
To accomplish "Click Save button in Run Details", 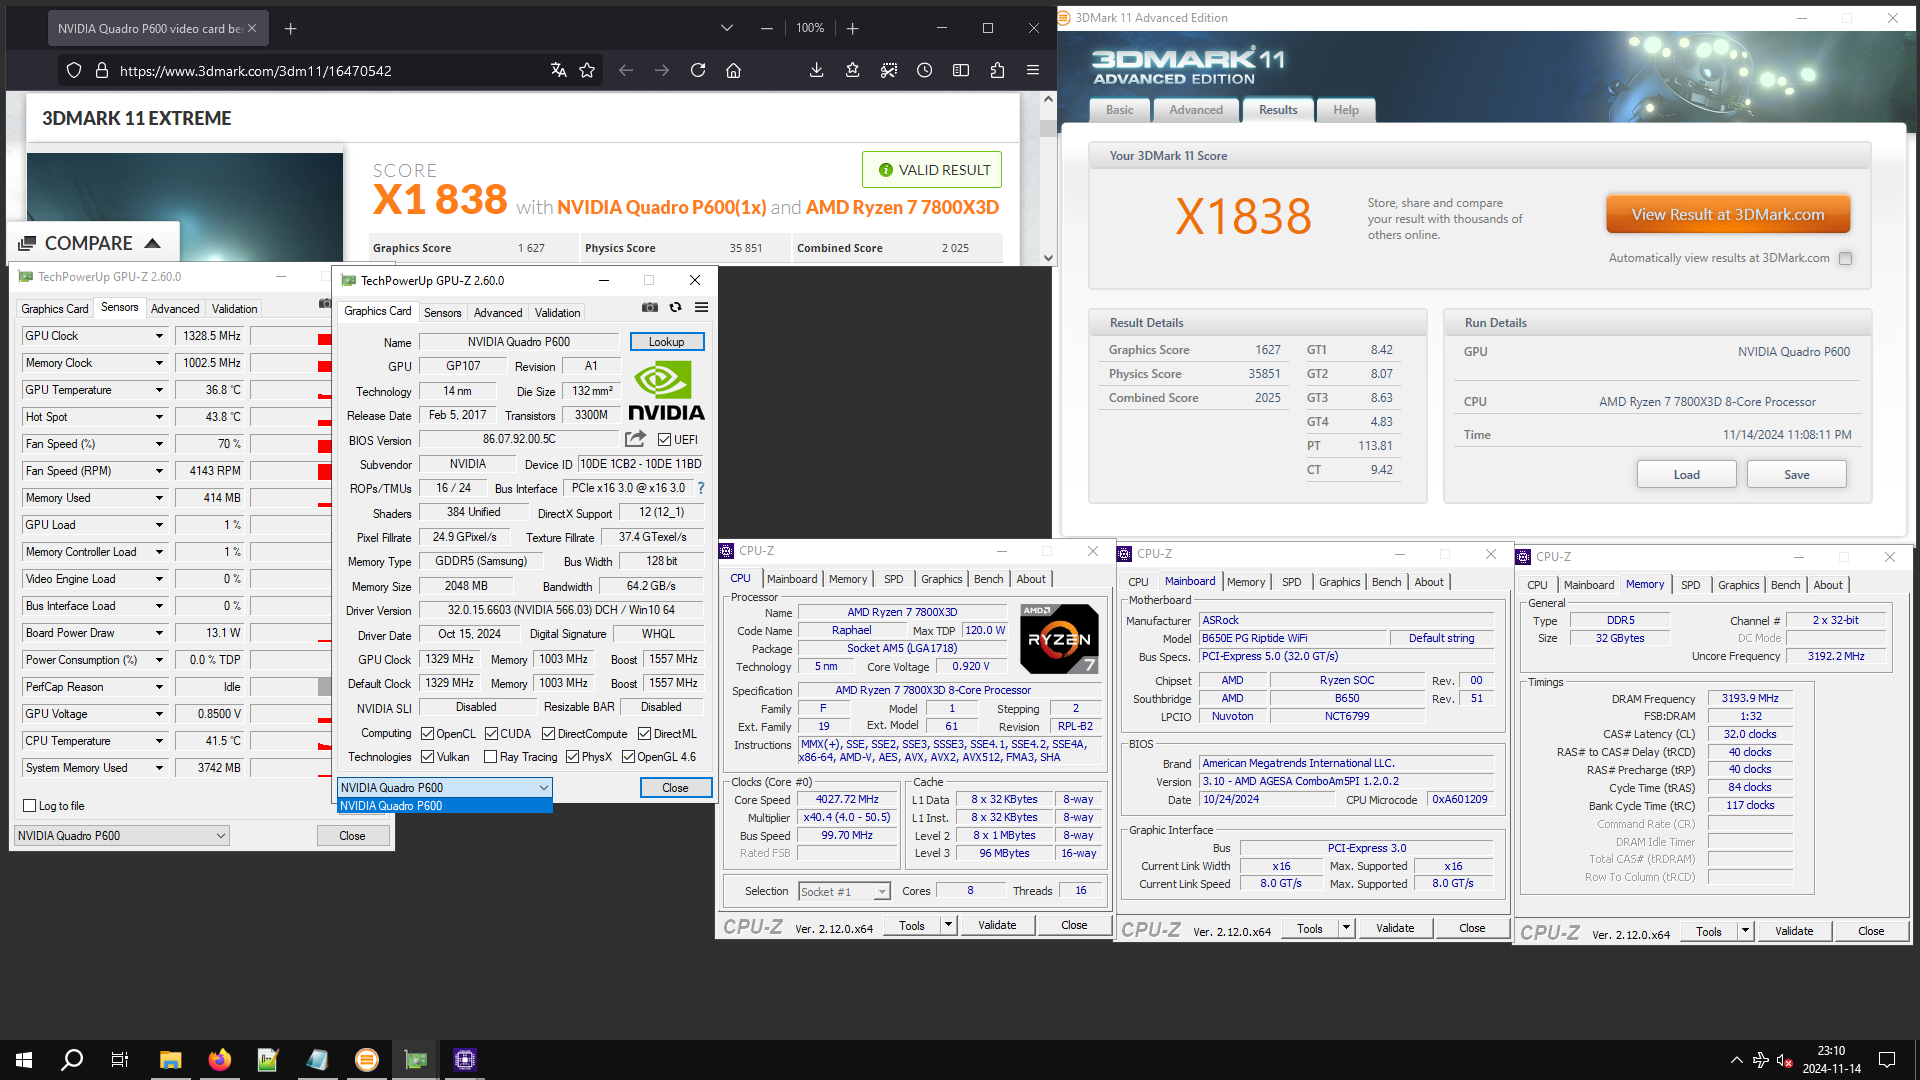I will click(x=1797, y=475).
